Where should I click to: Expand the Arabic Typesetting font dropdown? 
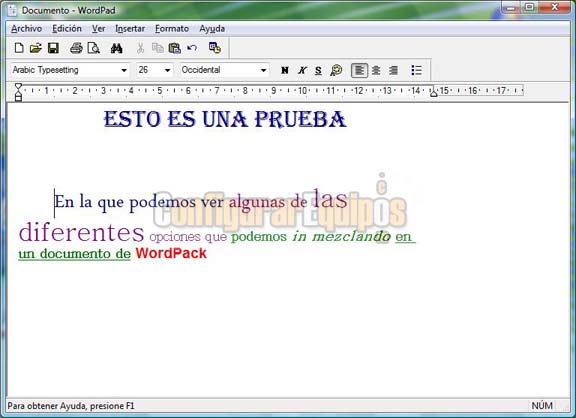point(124,70)
